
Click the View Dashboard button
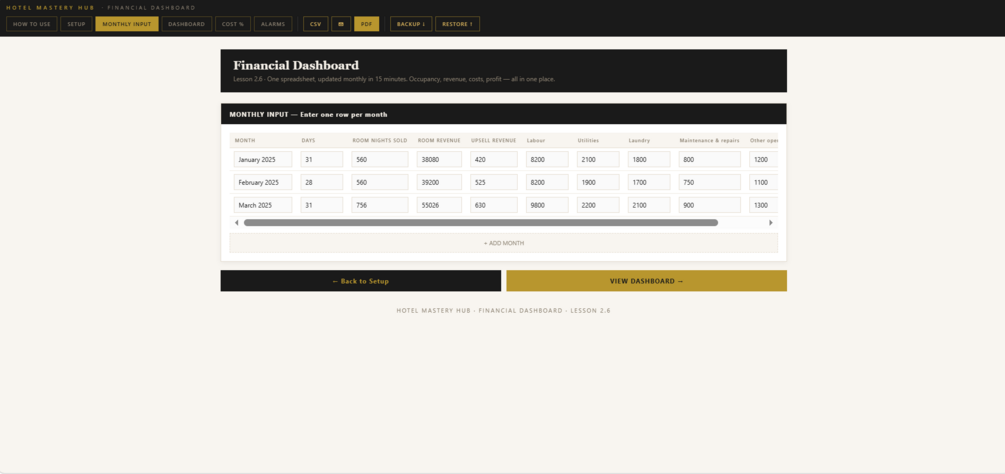tap(647, 281)
